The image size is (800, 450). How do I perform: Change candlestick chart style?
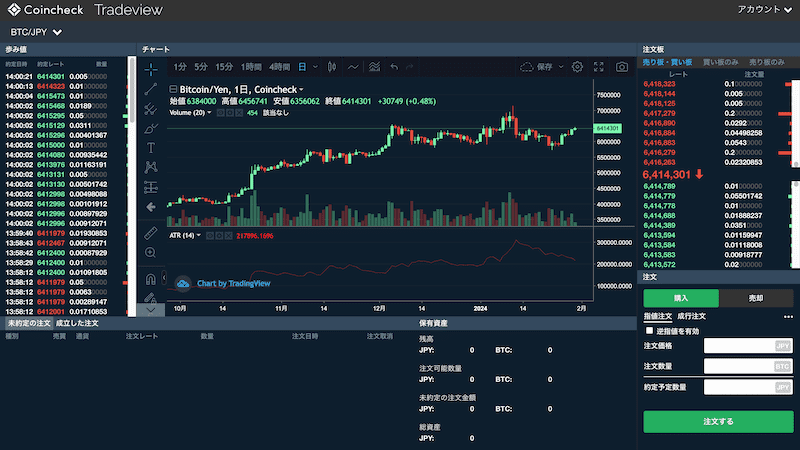coord(332,67)
